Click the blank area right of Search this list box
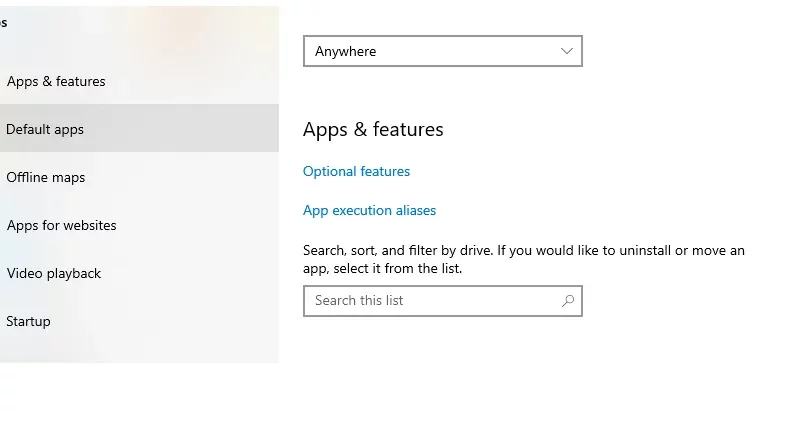This screenshot has width=800, height=422. click(689, 301)
